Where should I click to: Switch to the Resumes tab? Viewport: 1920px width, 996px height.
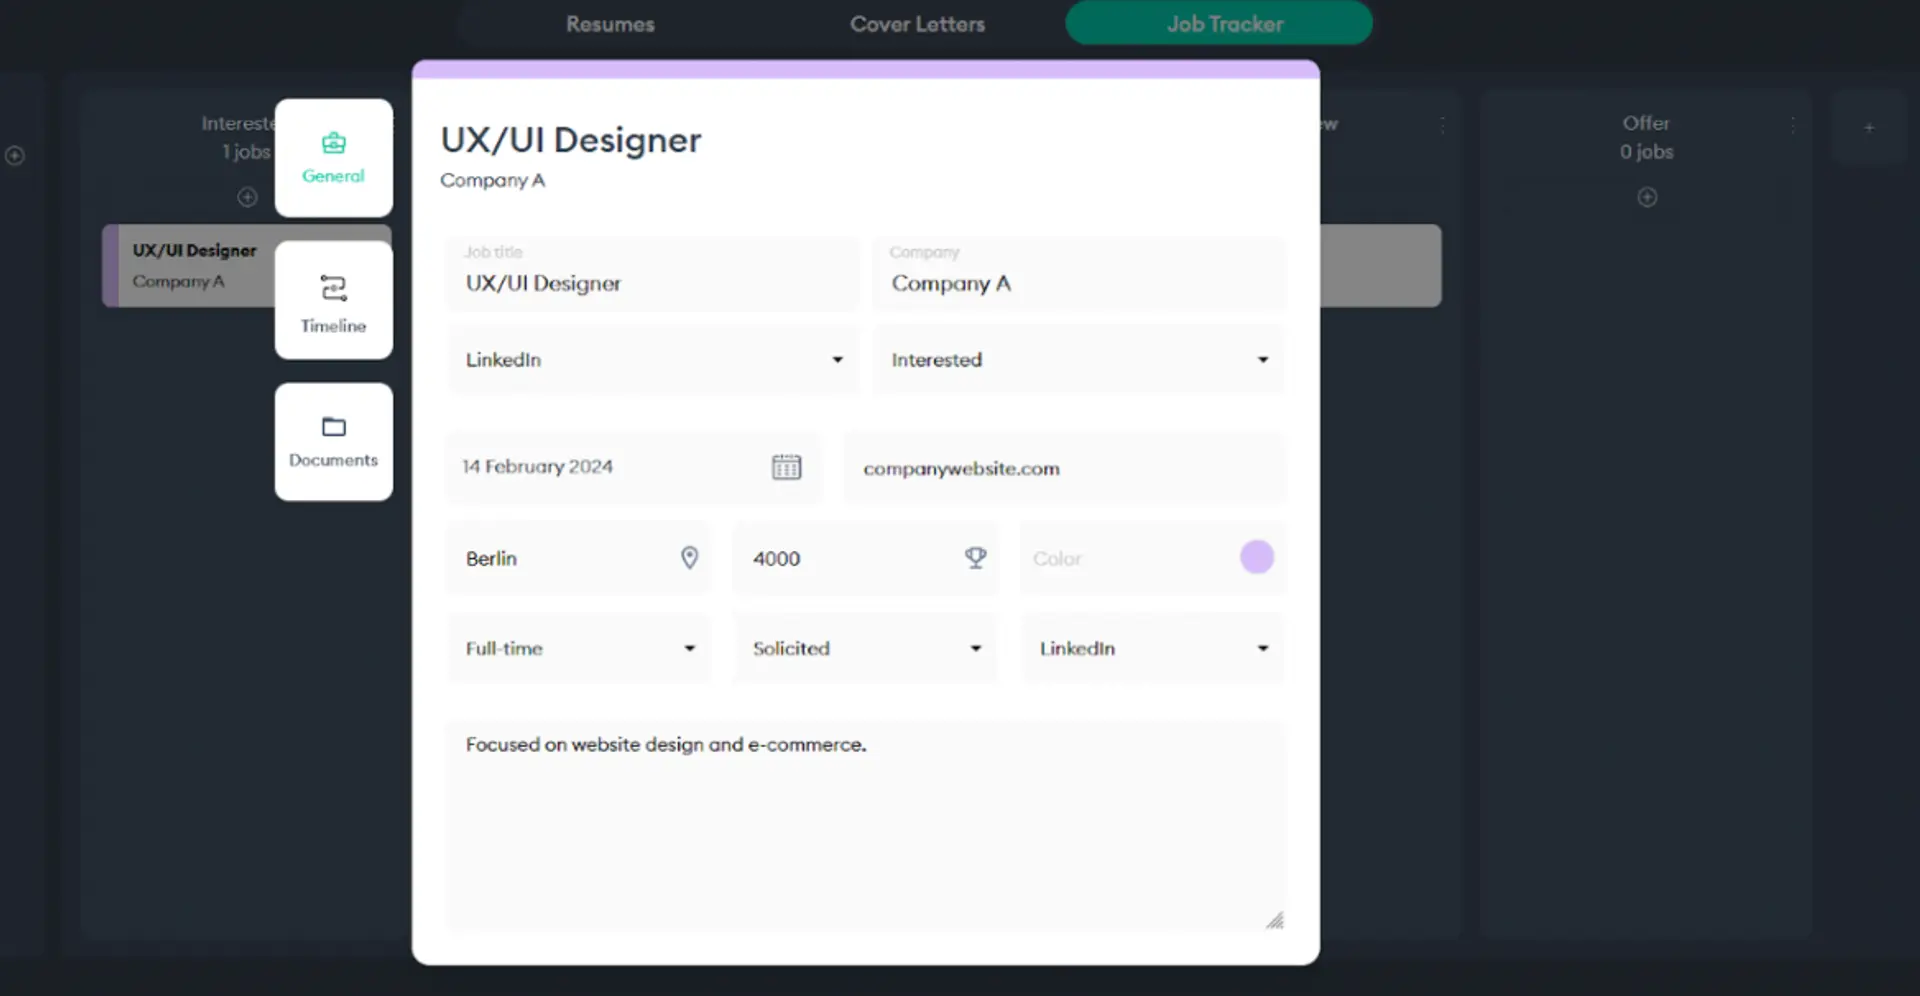[x=610, y=24]
